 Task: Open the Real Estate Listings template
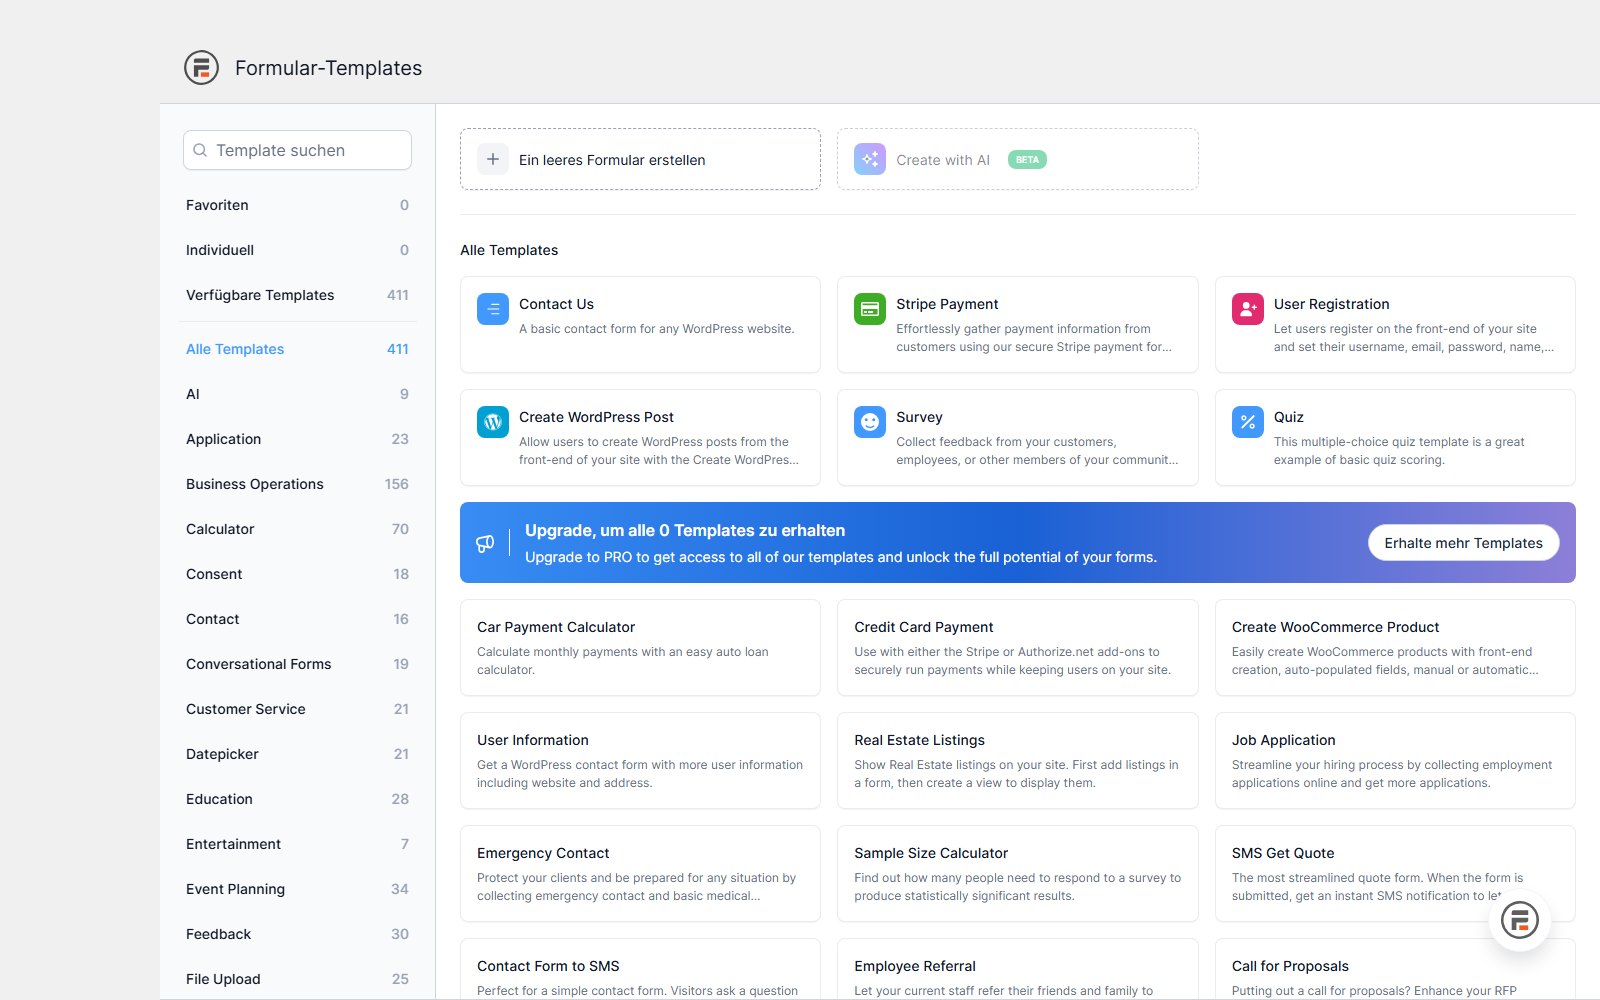click(x=1018, y=761)
